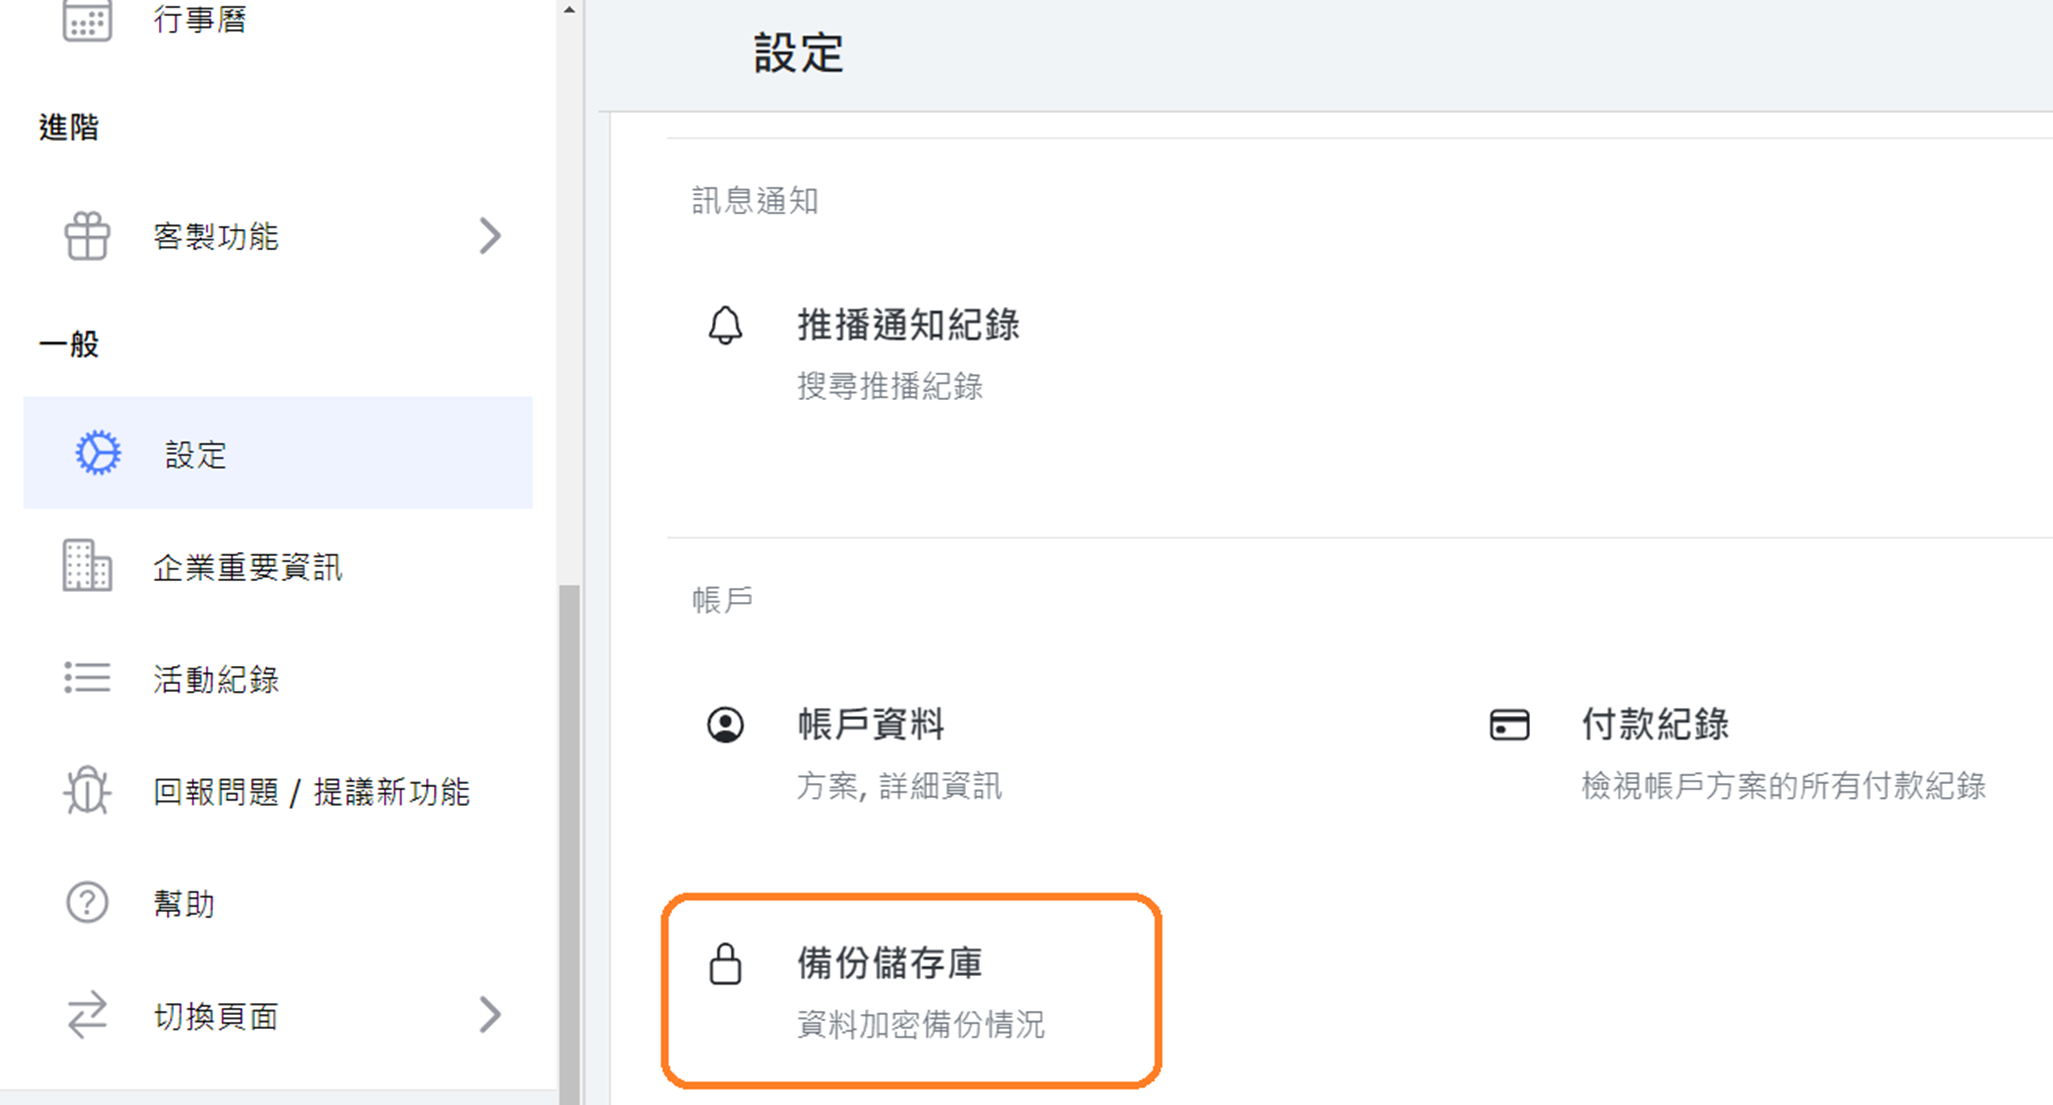Image resolution: width=2053 pixels, height=1105 pixels.
Task: Expand 切換頁面 with its chevron arrow
Action: (x=489, y=1015)
